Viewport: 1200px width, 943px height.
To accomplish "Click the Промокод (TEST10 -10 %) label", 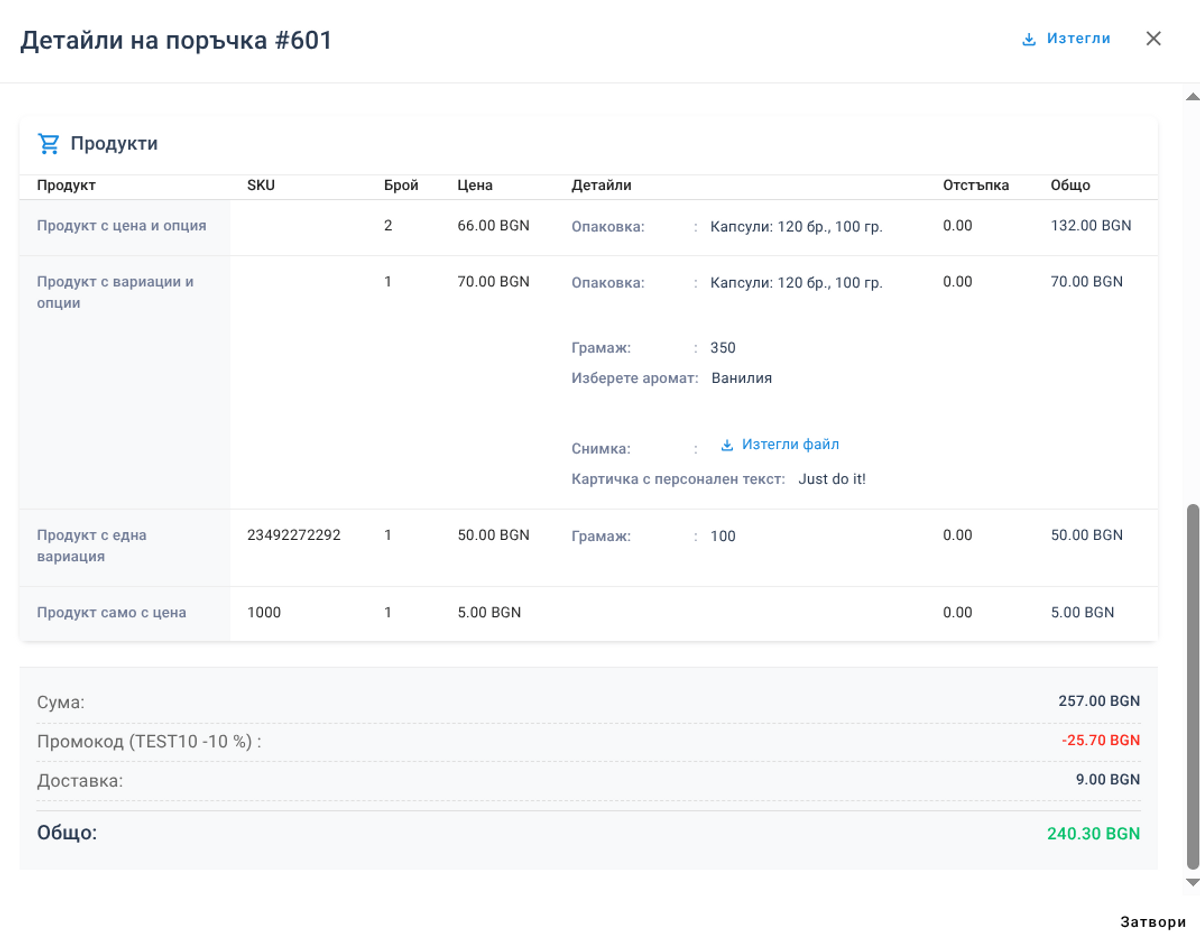I will coord(149,742).
